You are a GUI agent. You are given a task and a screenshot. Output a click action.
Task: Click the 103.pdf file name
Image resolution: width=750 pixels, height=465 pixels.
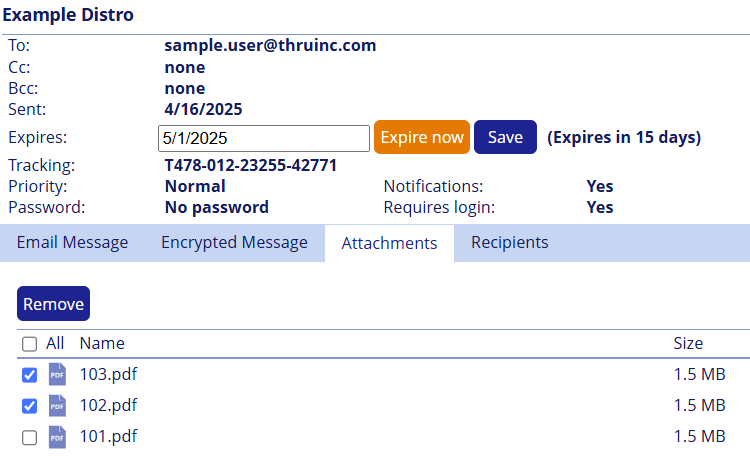point(108,375)
